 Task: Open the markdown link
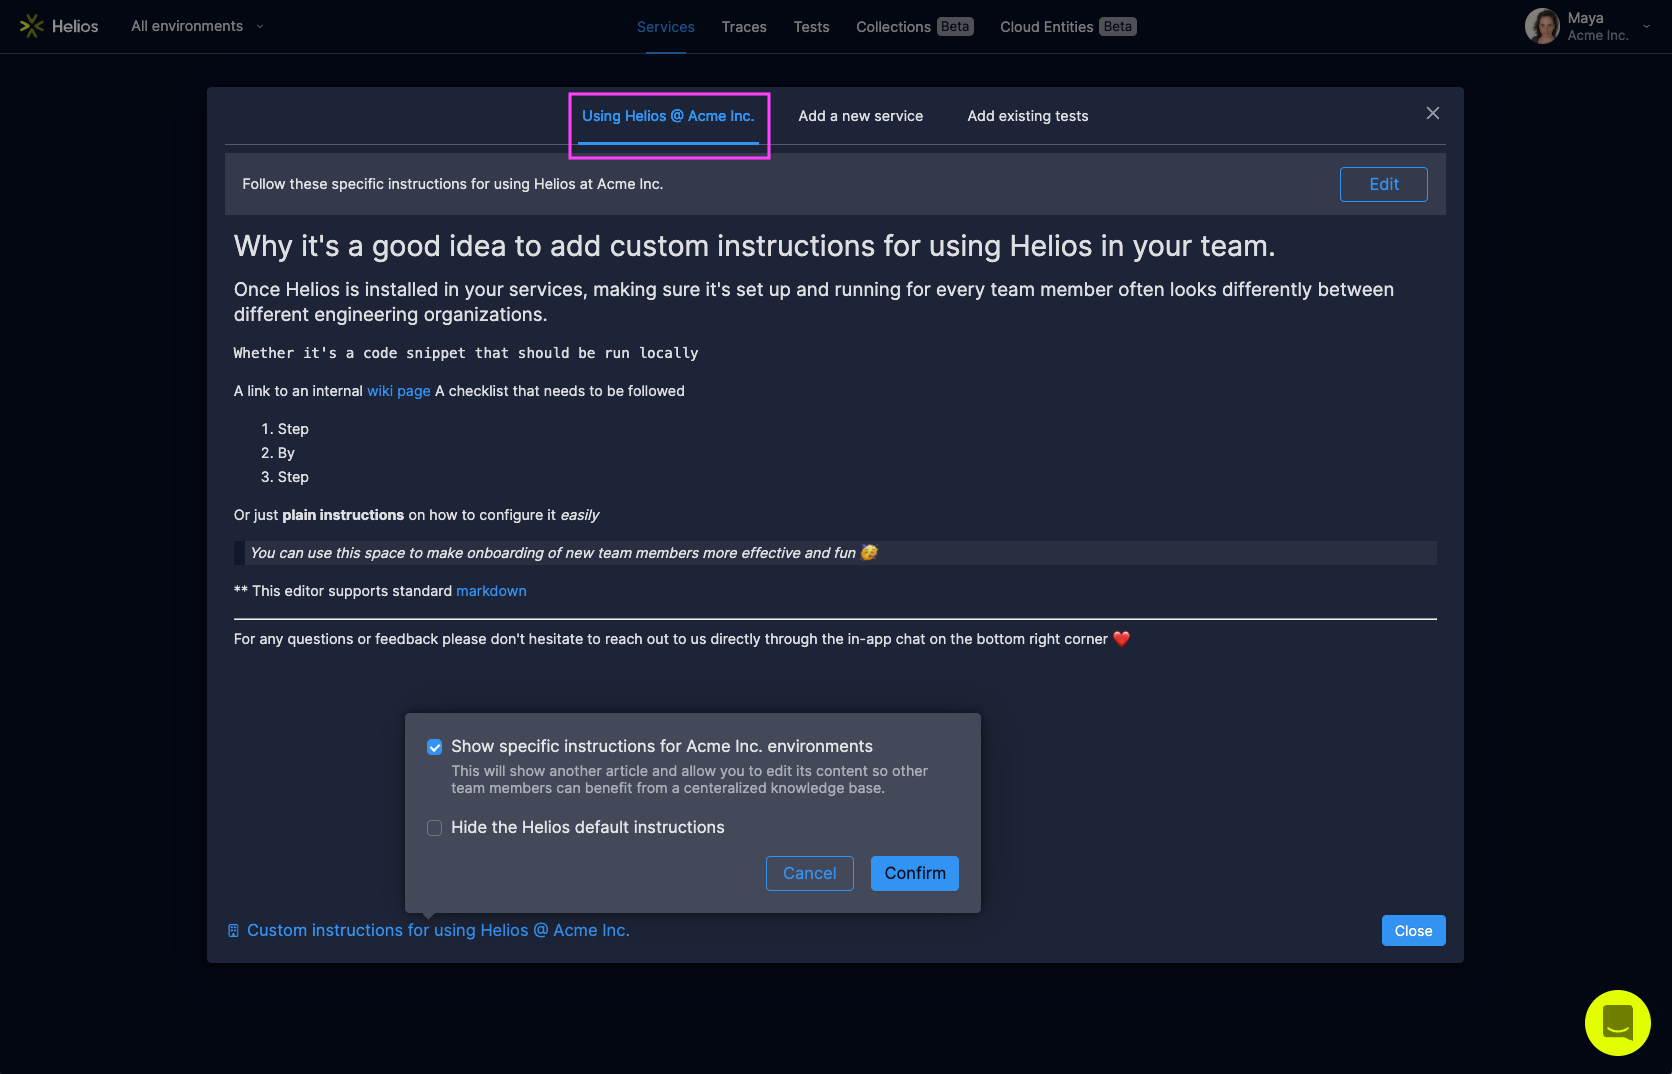(491, 591)
